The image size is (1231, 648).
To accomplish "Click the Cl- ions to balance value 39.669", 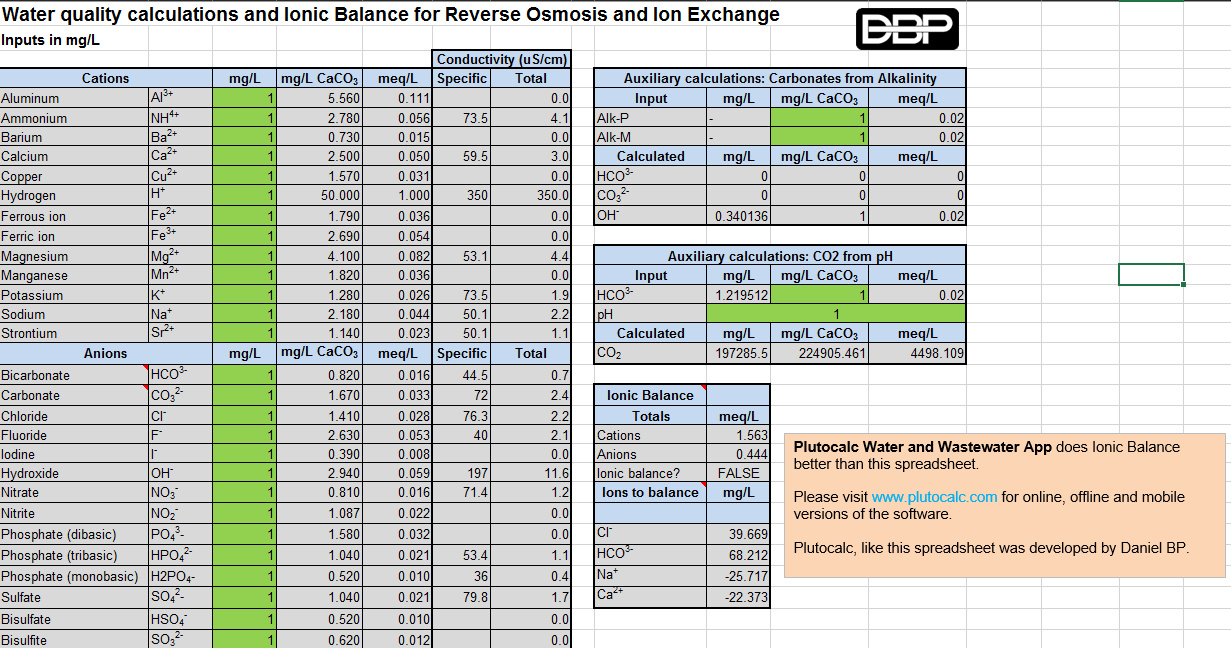I will pyautogui.click(x=738, y=535).
